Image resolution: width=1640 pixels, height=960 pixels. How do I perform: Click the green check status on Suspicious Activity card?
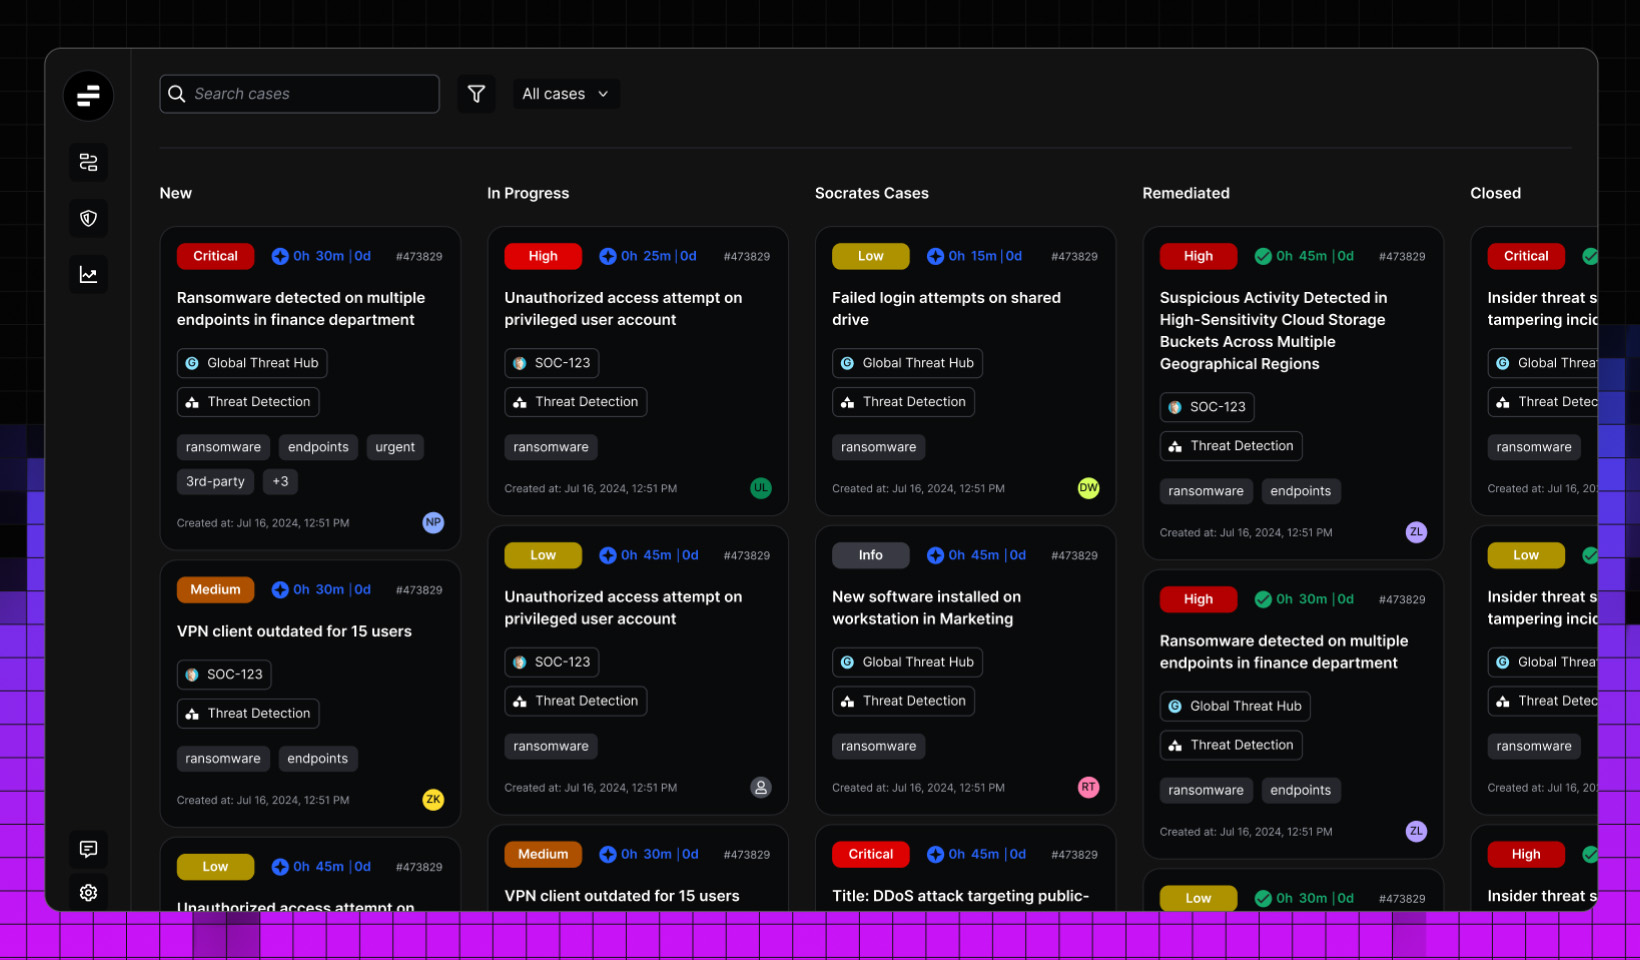[x=1263, y=256]
